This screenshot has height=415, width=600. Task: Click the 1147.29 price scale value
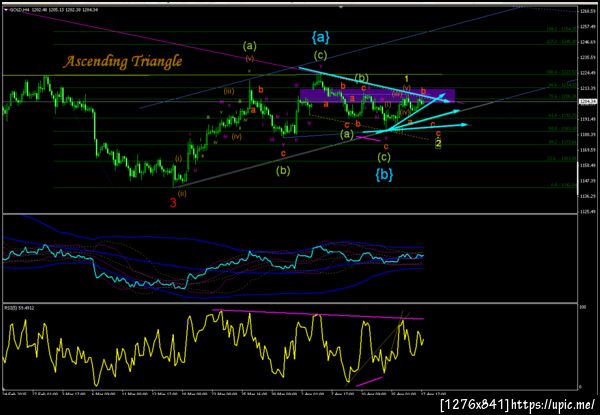pos(587,181)
